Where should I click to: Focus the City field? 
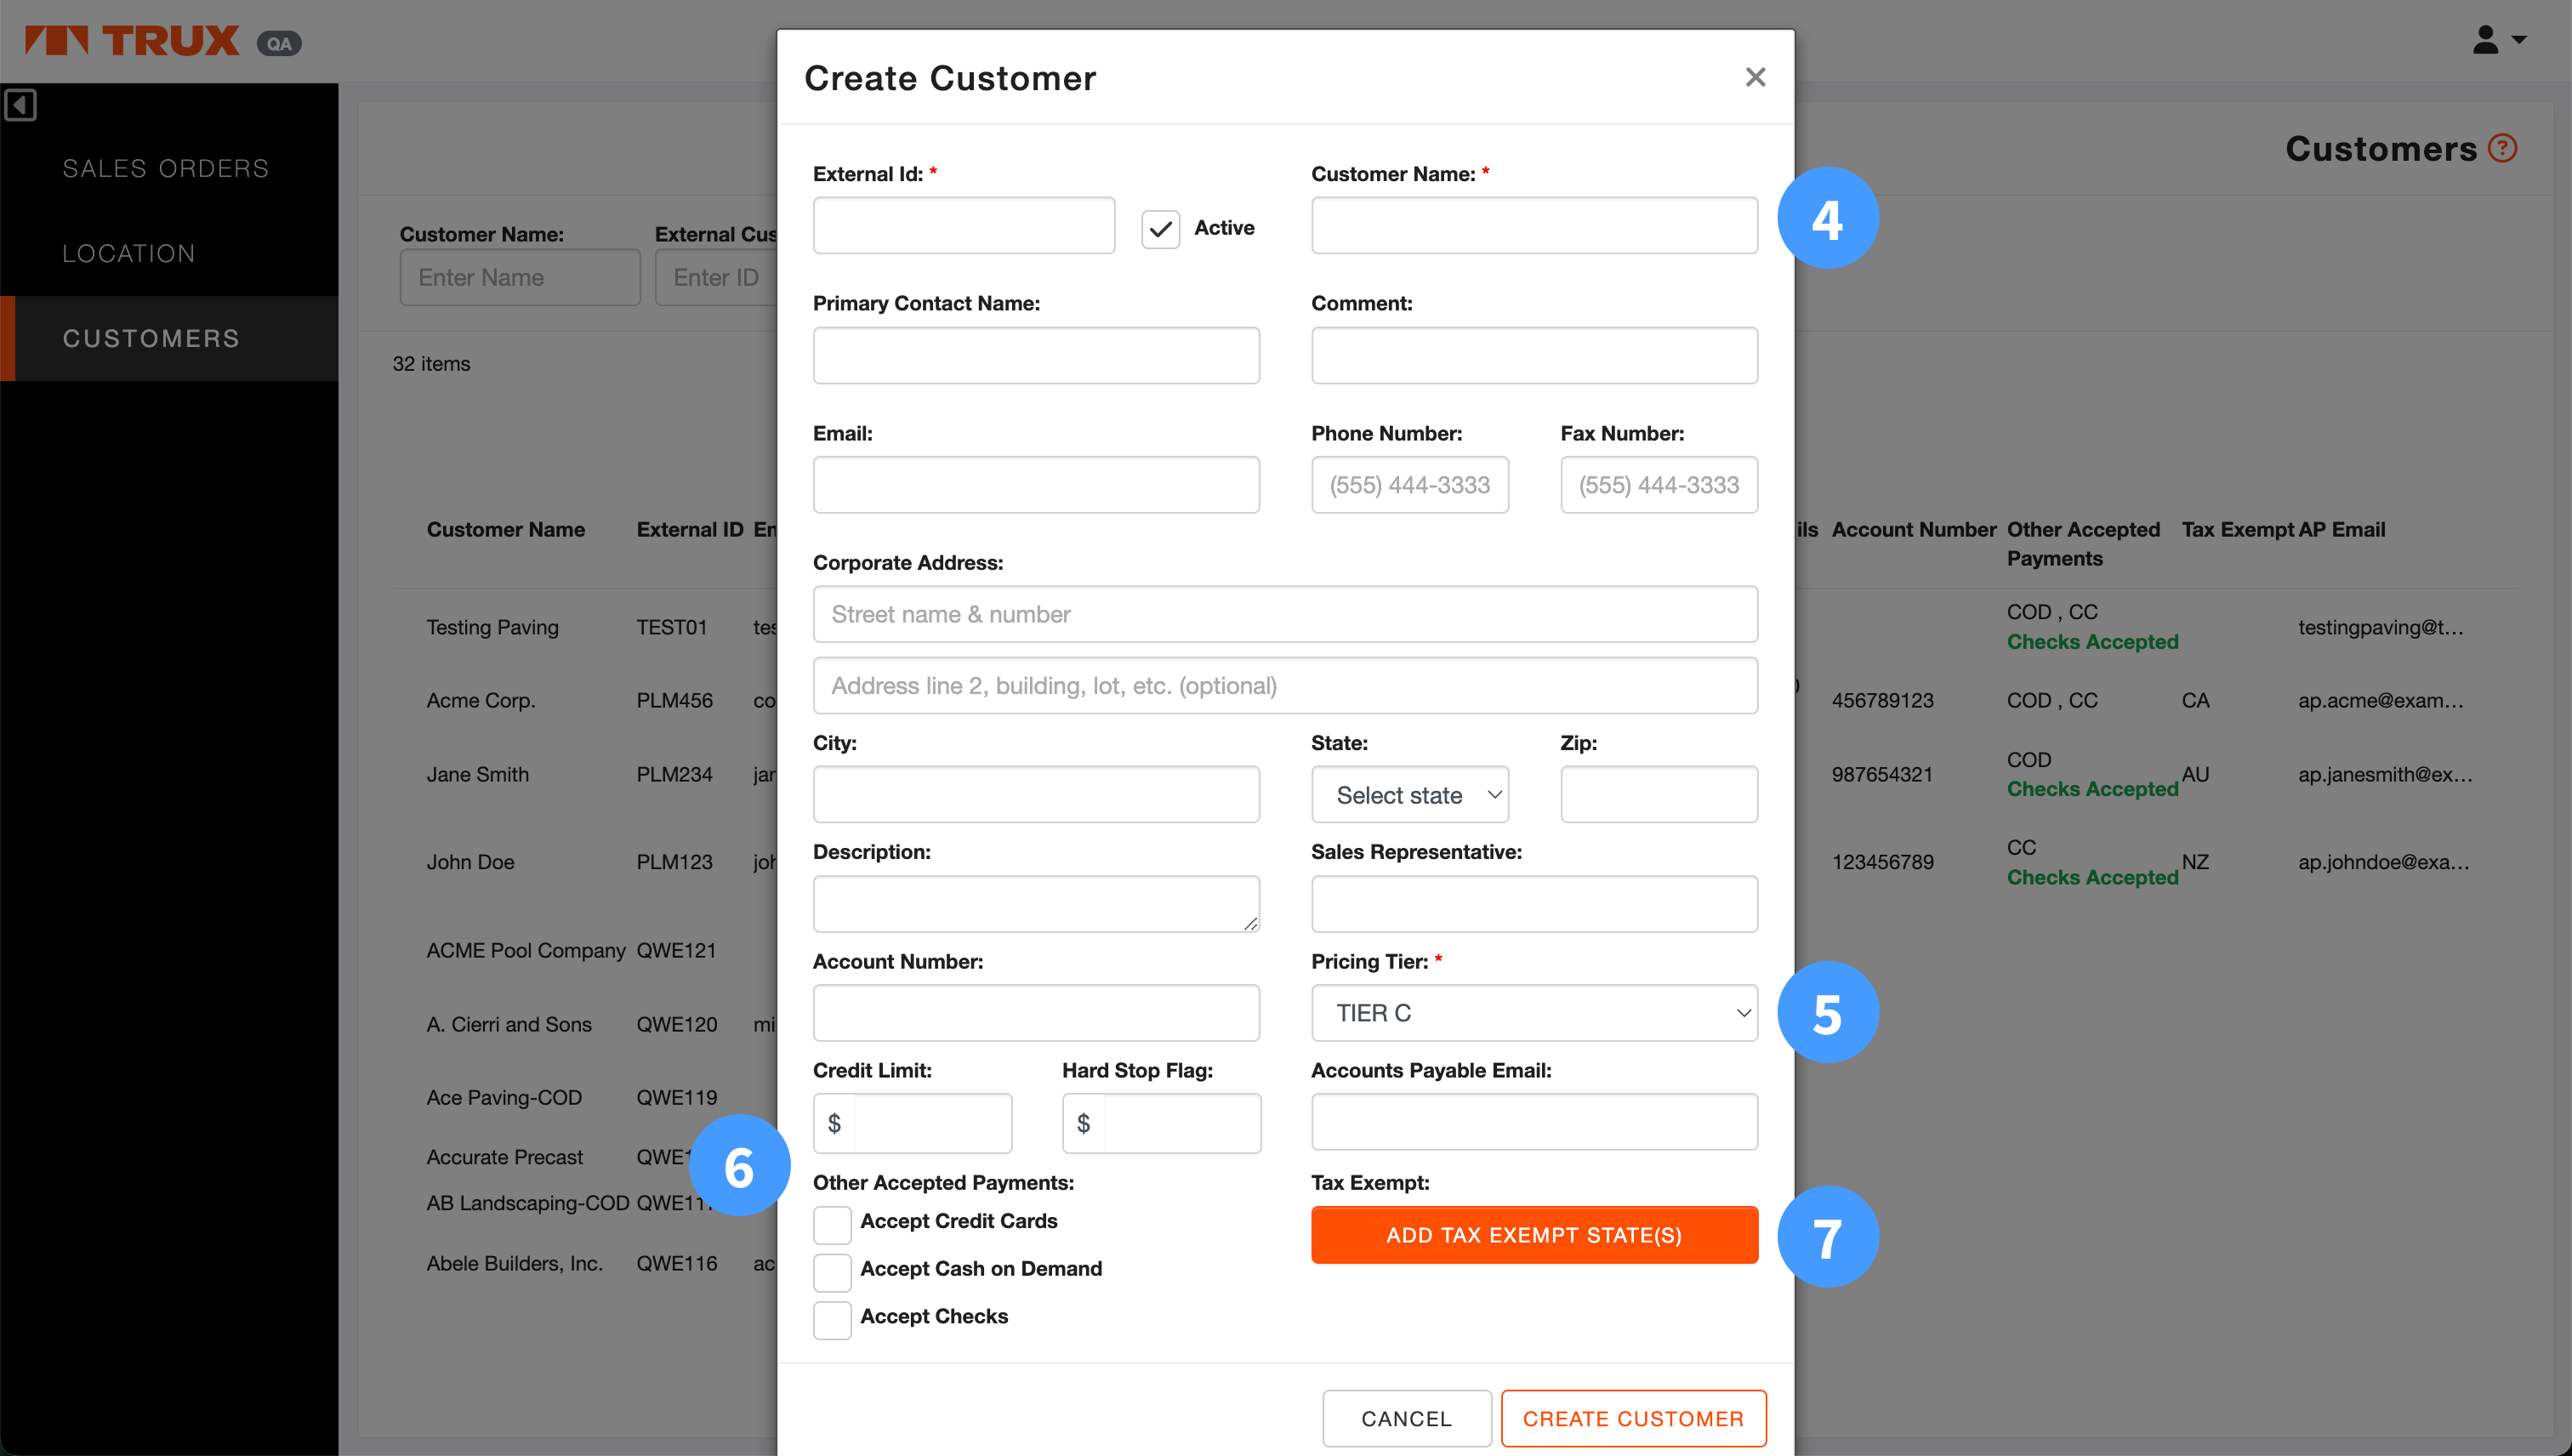(1036, 795)
